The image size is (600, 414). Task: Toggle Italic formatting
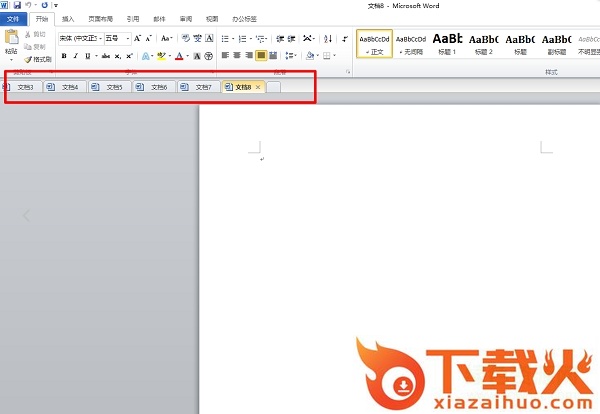(x=75, y=56)
